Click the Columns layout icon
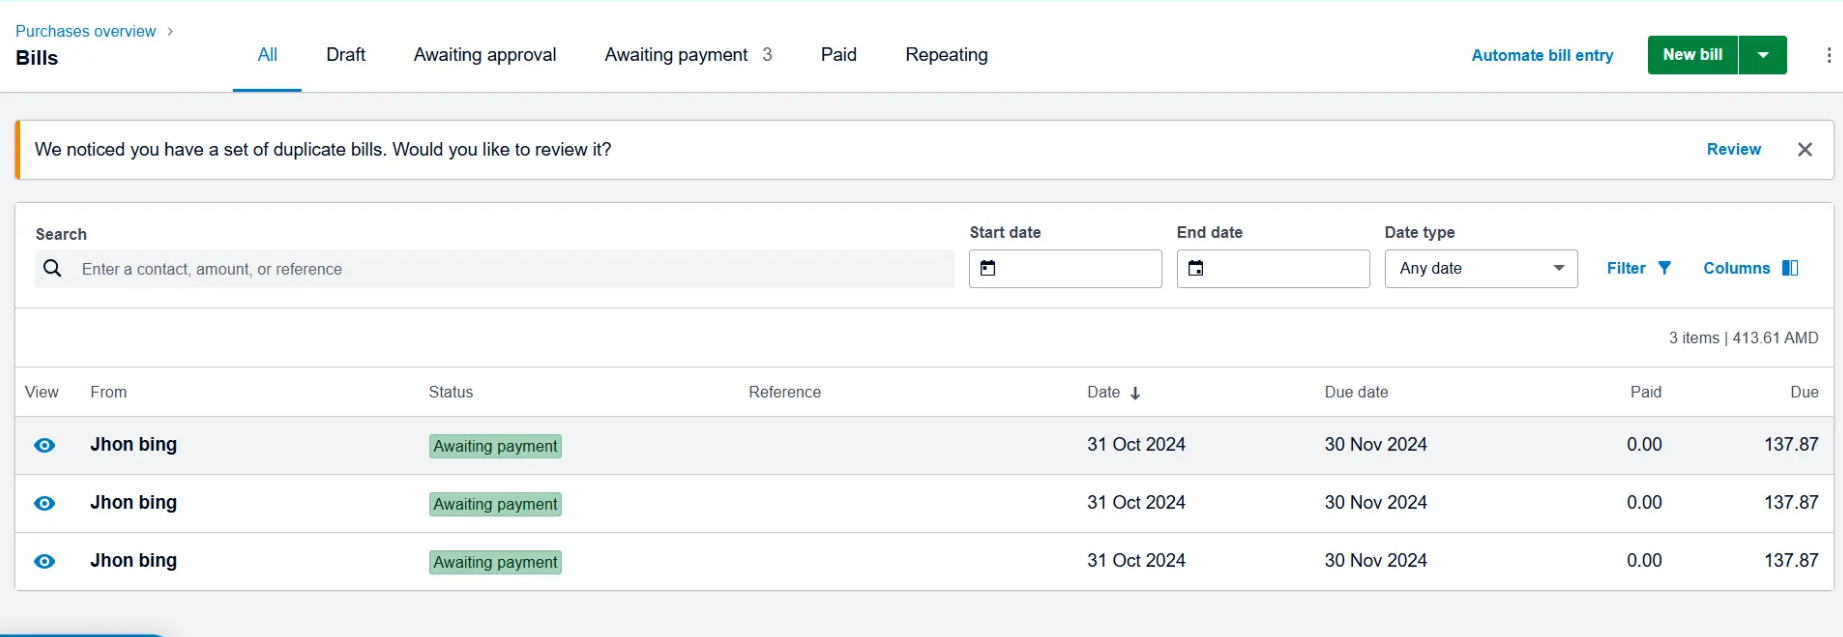The image size is (1843, 637). pos(1790,268)
